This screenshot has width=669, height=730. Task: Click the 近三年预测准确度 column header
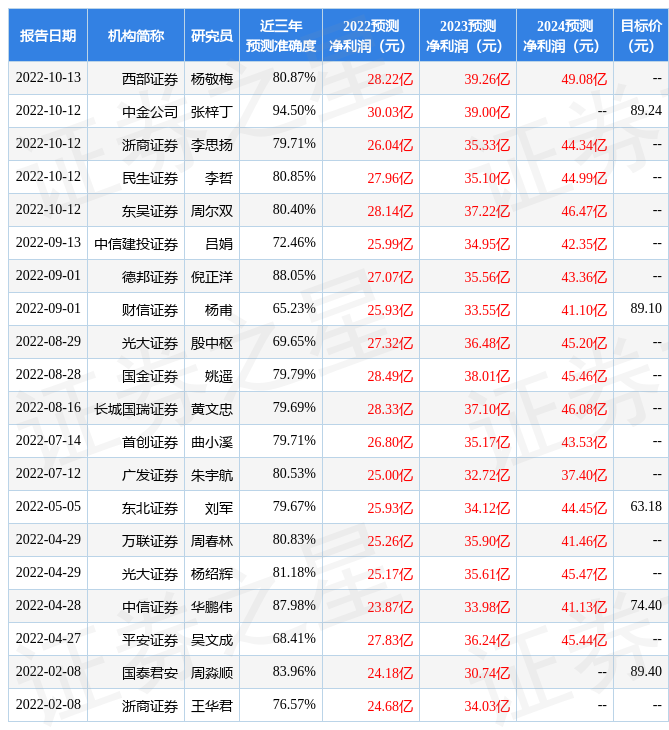coord(281,35)
